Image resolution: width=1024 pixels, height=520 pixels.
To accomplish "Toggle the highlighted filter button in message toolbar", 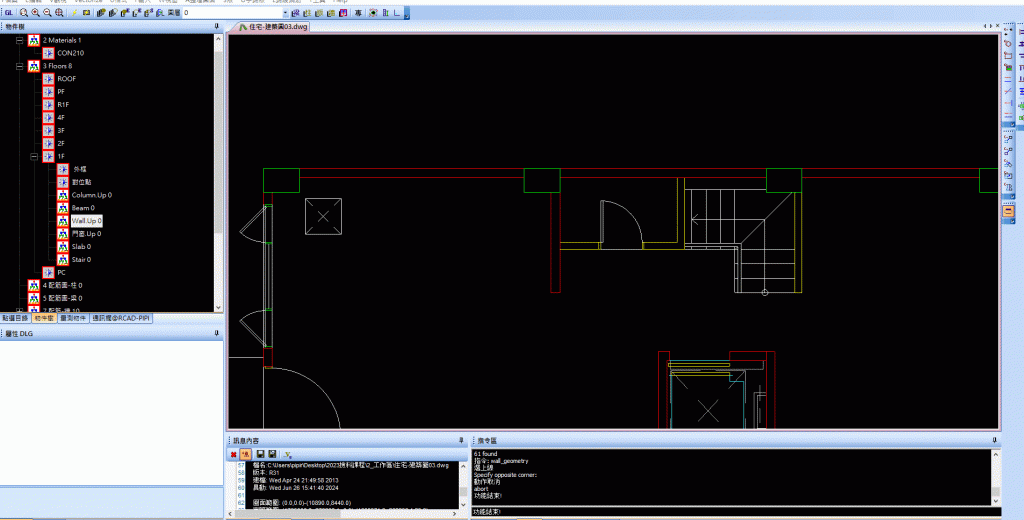I will click(x=245, y=454).
